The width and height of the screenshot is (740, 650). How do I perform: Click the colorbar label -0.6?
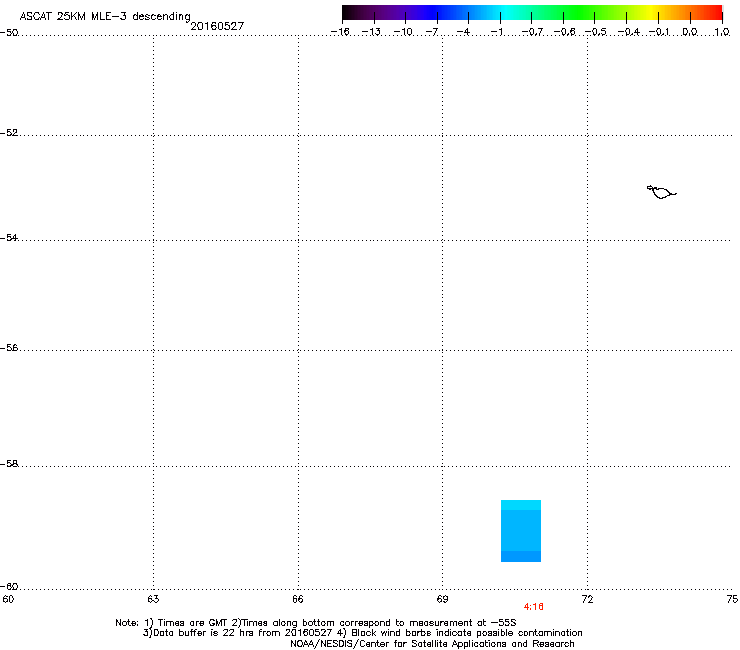564,32
